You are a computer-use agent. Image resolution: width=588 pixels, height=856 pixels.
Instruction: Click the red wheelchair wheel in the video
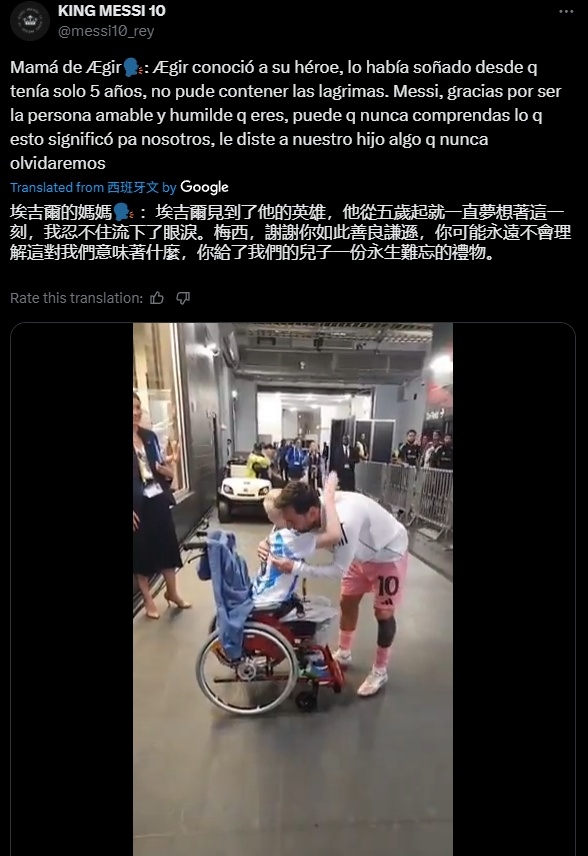pos(246,671)
